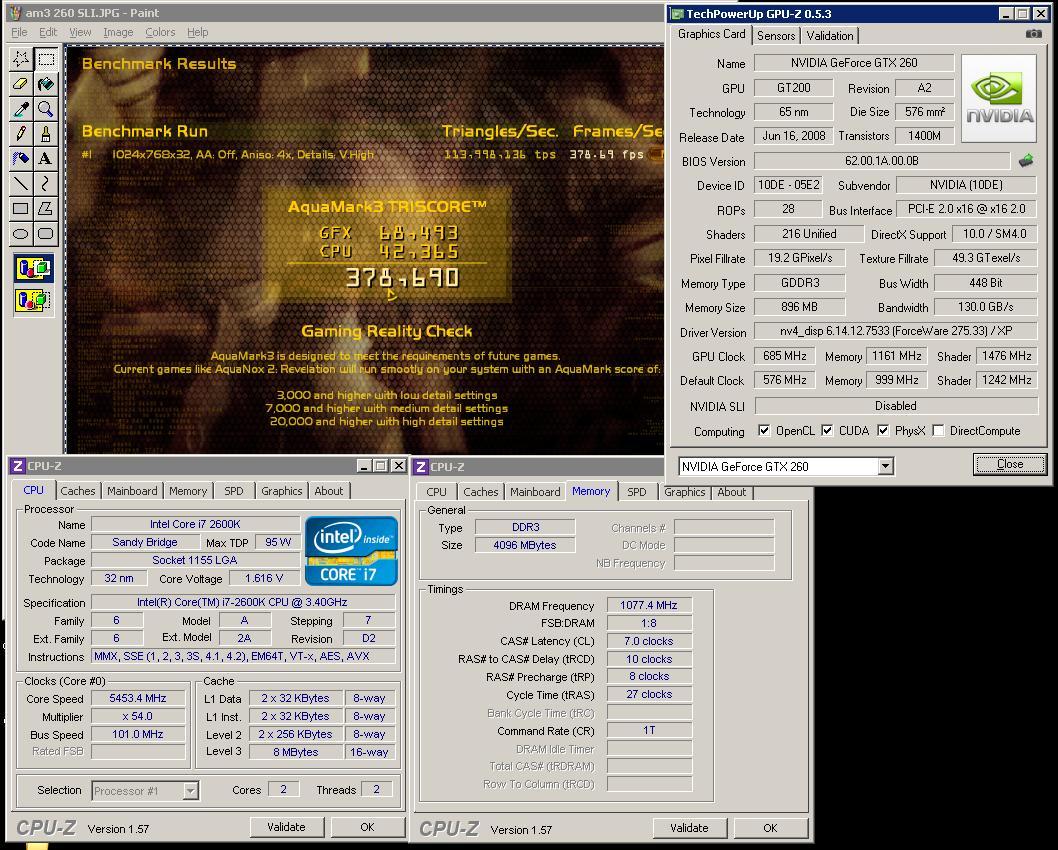Click OK in the left CPU-Z window

pos(367,827)
